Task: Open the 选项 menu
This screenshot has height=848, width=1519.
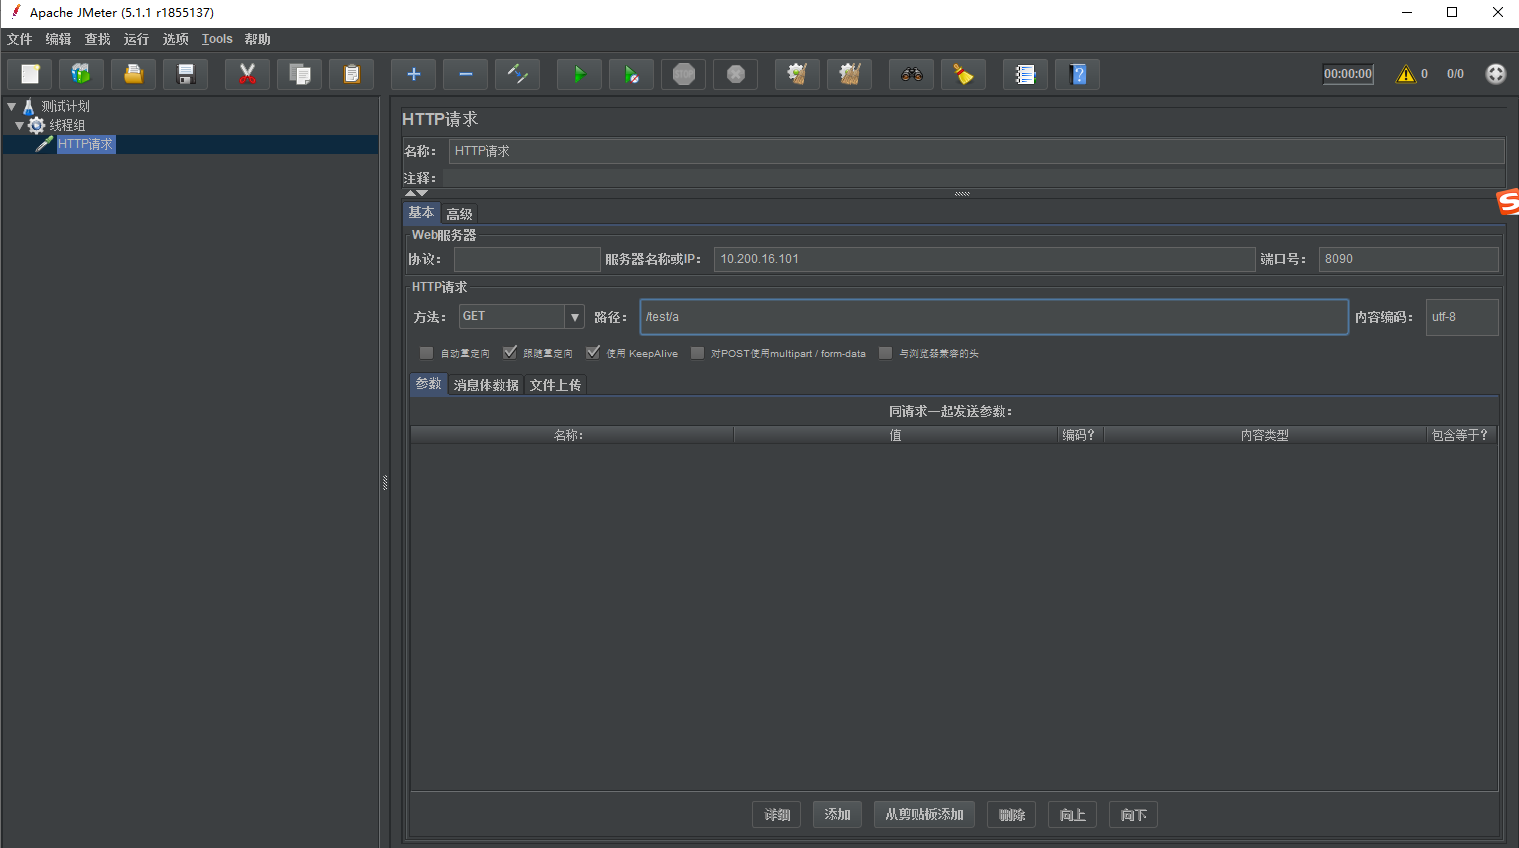Action: coord(176,39)
